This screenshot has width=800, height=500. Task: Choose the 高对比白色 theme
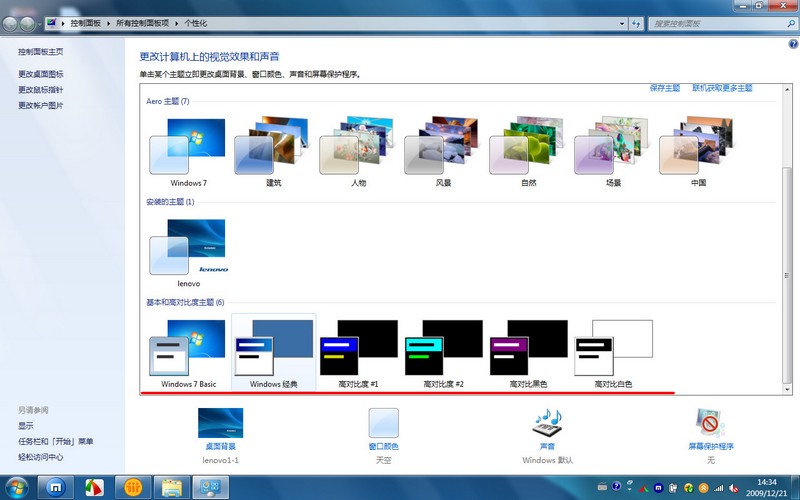(x=613, y=353)
